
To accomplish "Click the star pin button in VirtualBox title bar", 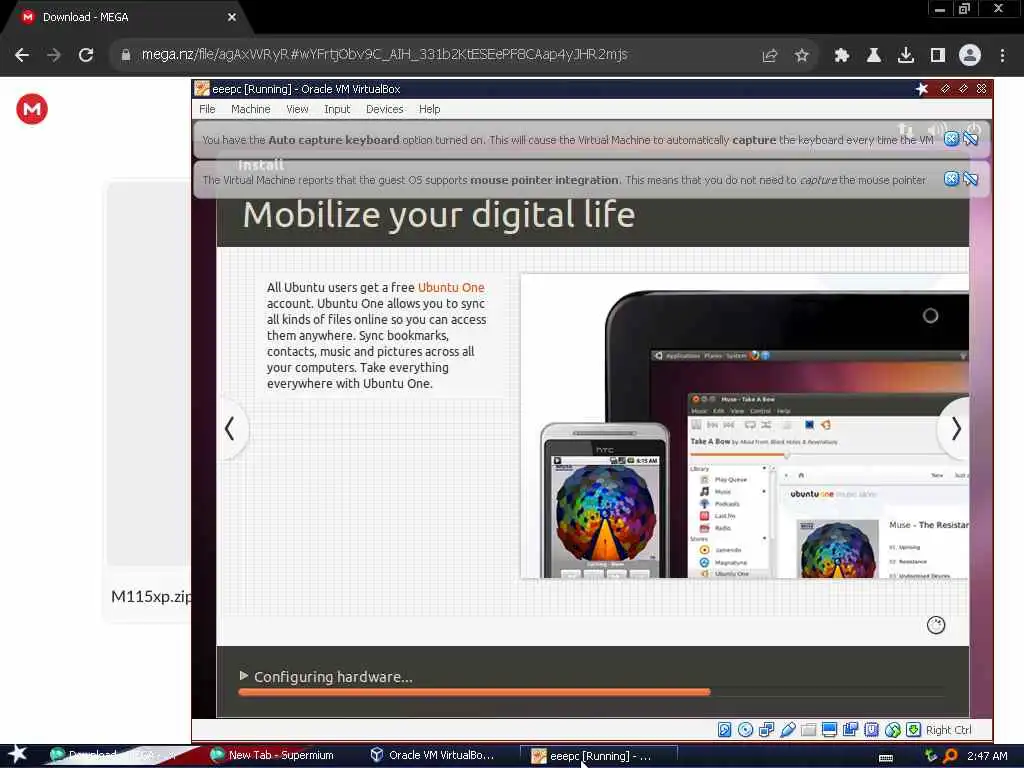I will pos(922,89).
